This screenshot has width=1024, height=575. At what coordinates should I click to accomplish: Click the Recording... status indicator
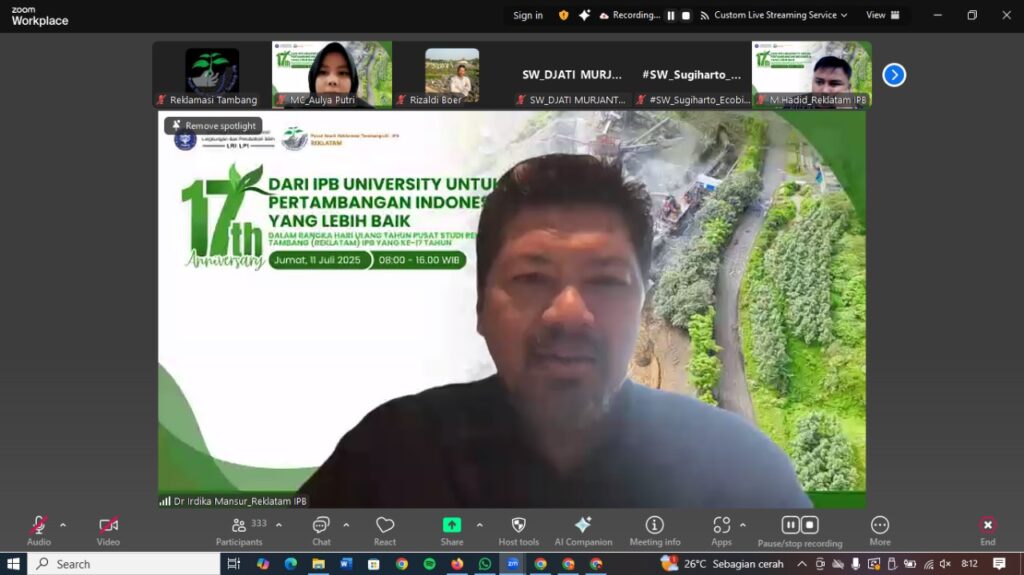(630, 15)
